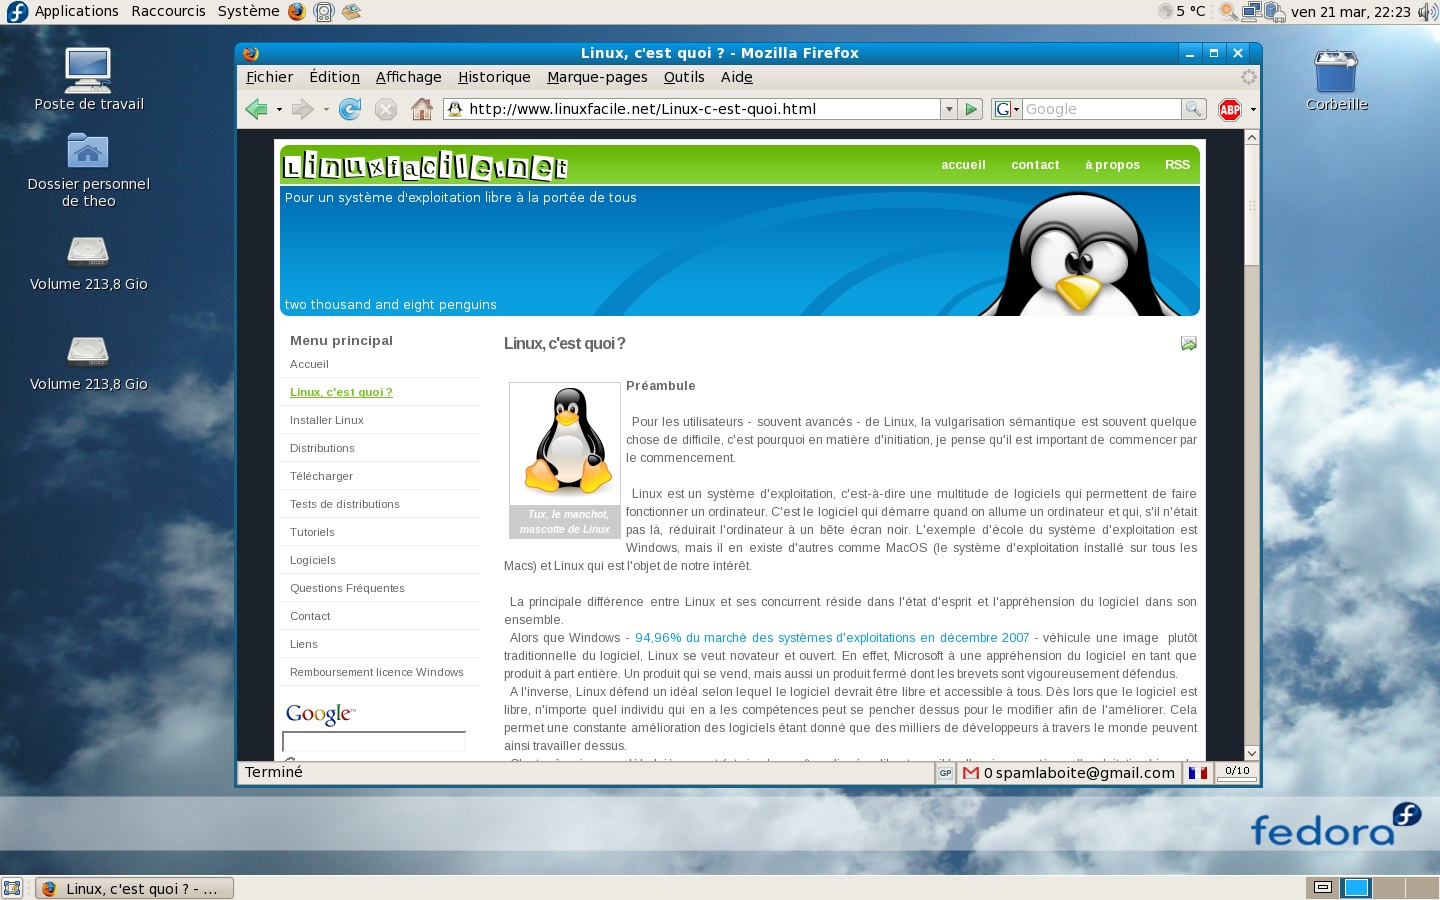Switch to the blue highlighted workspace
The height and width of the screenshot is (900, 1440).
coord(1356,887)
